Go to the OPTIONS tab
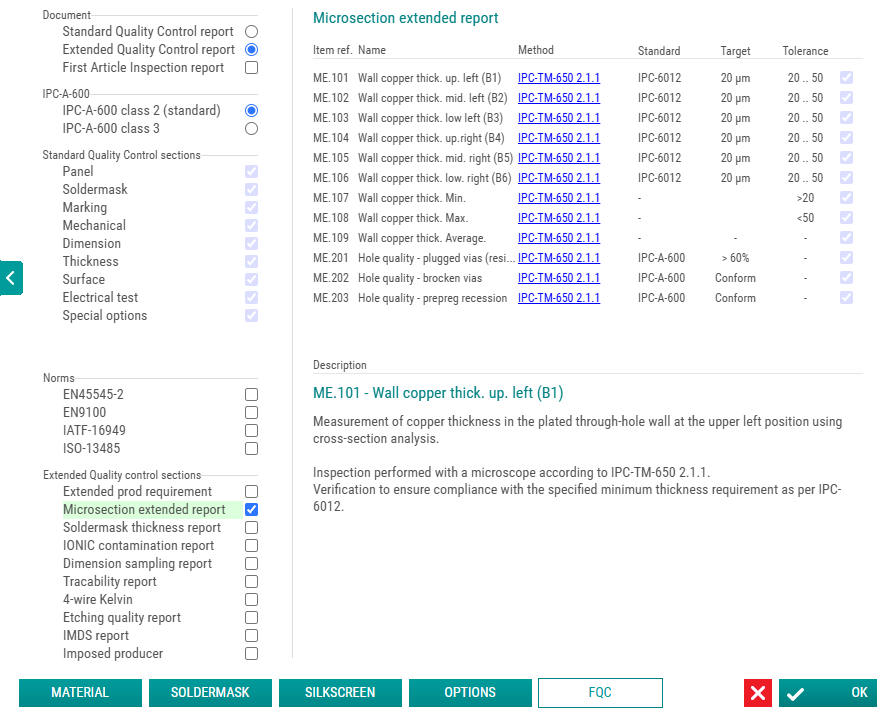The width and height of the screenshot is (884, 719). (x=470, y=692)
